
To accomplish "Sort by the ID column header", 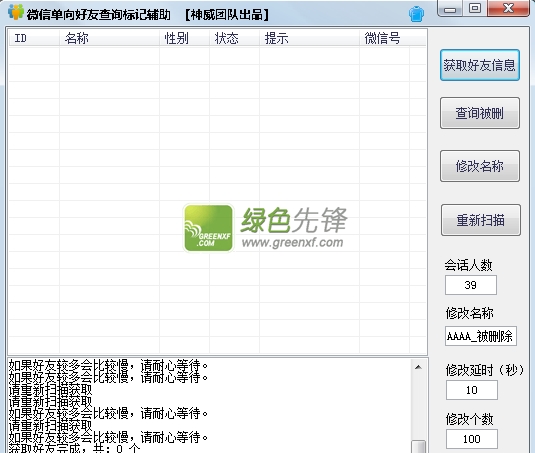I will click(x=34, y=38).
